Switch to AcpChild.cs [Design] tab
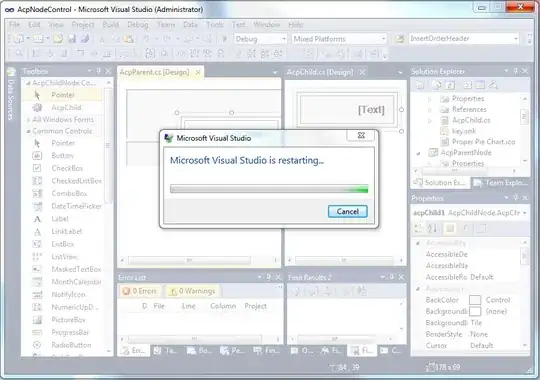The height and width of the screenshot is (380, 540). click(320, 72)
